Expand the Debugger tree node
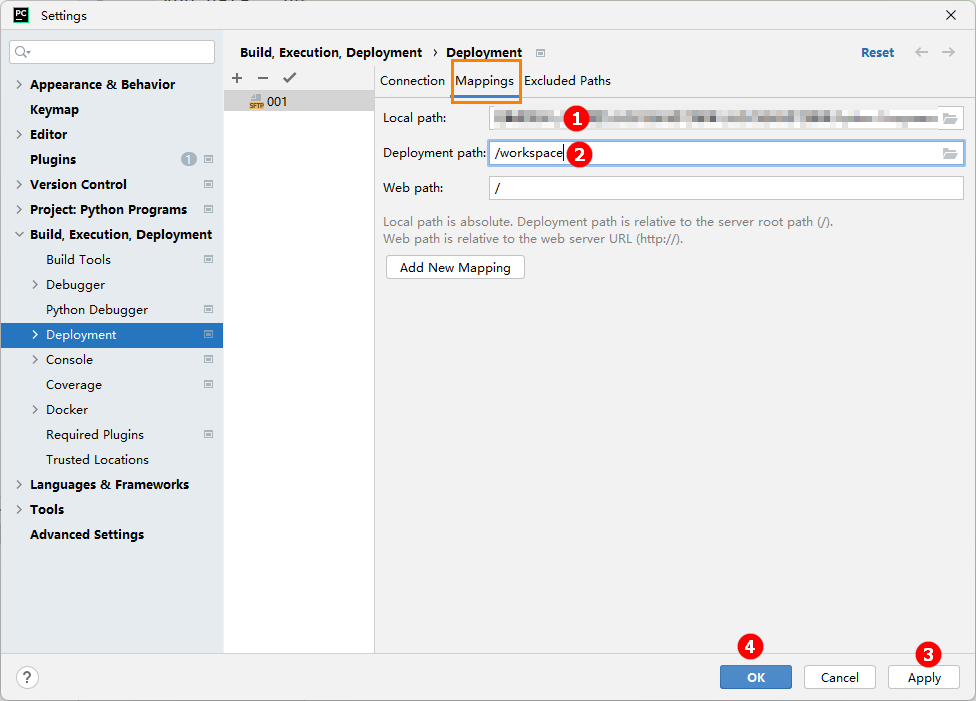The image size is (976, 701). 36,285
